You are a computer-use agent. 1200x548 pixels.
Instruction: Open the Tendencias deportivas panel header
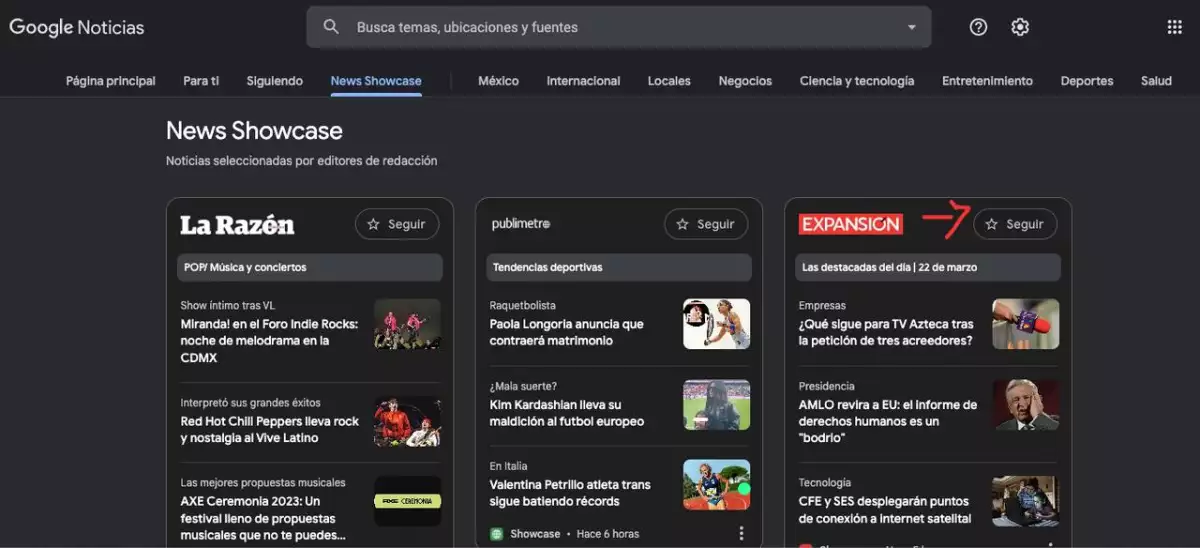point(618,267)
